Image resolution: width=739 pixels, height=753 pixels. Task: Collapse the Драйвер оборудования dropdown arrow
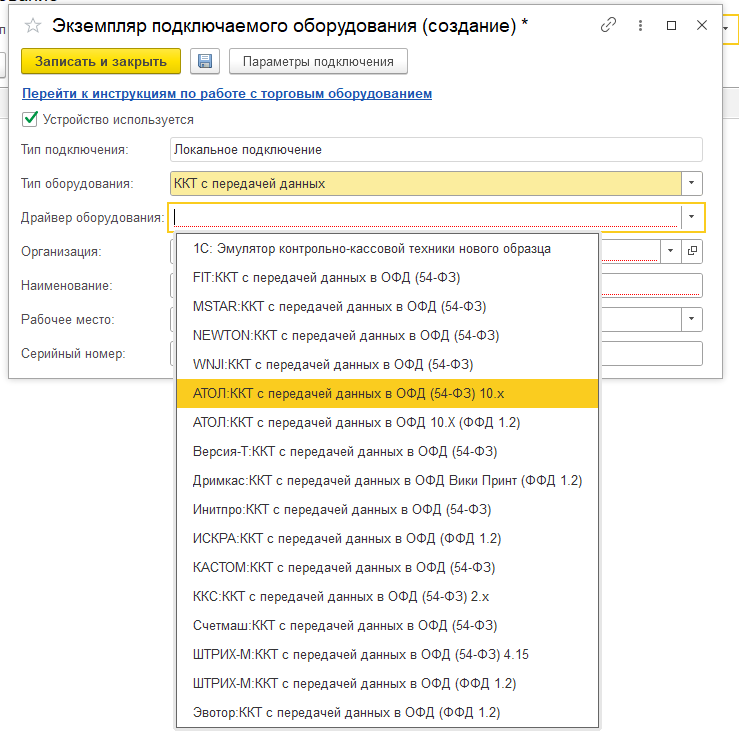pyautogui.click(x=691, y=217)
